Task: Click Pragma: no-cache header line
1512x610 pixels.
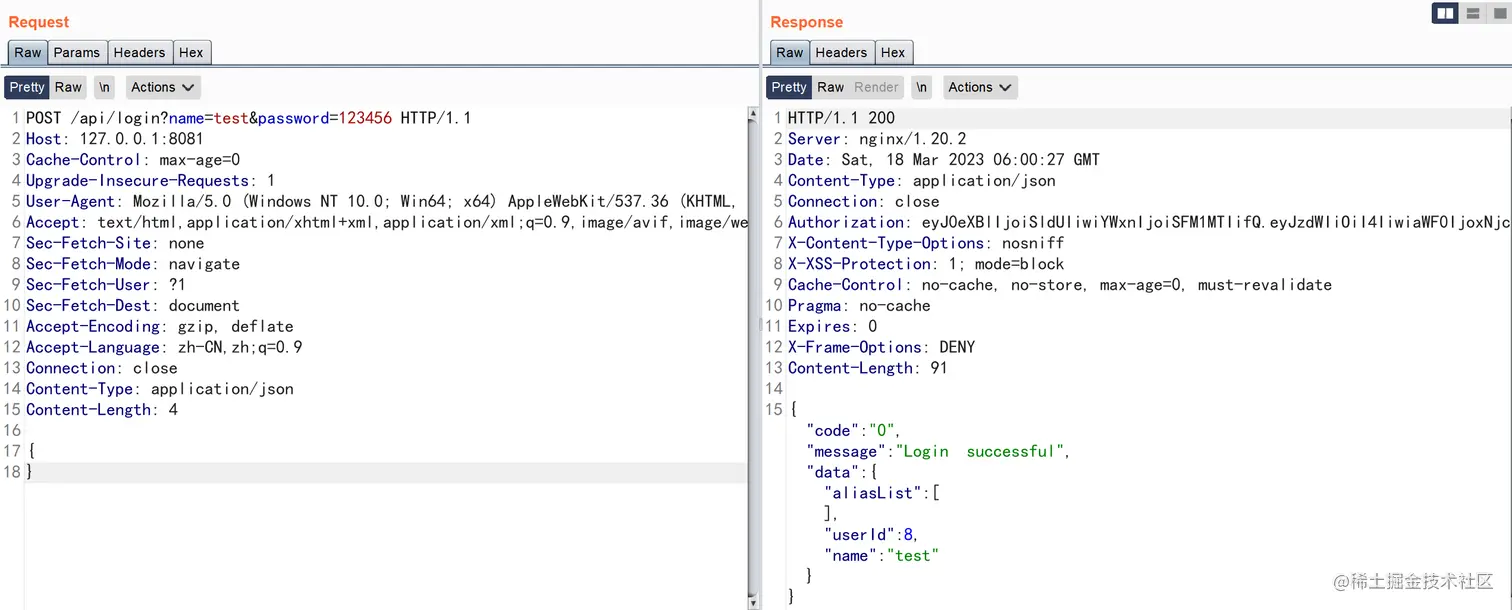Action: click(x=859, y=305)
